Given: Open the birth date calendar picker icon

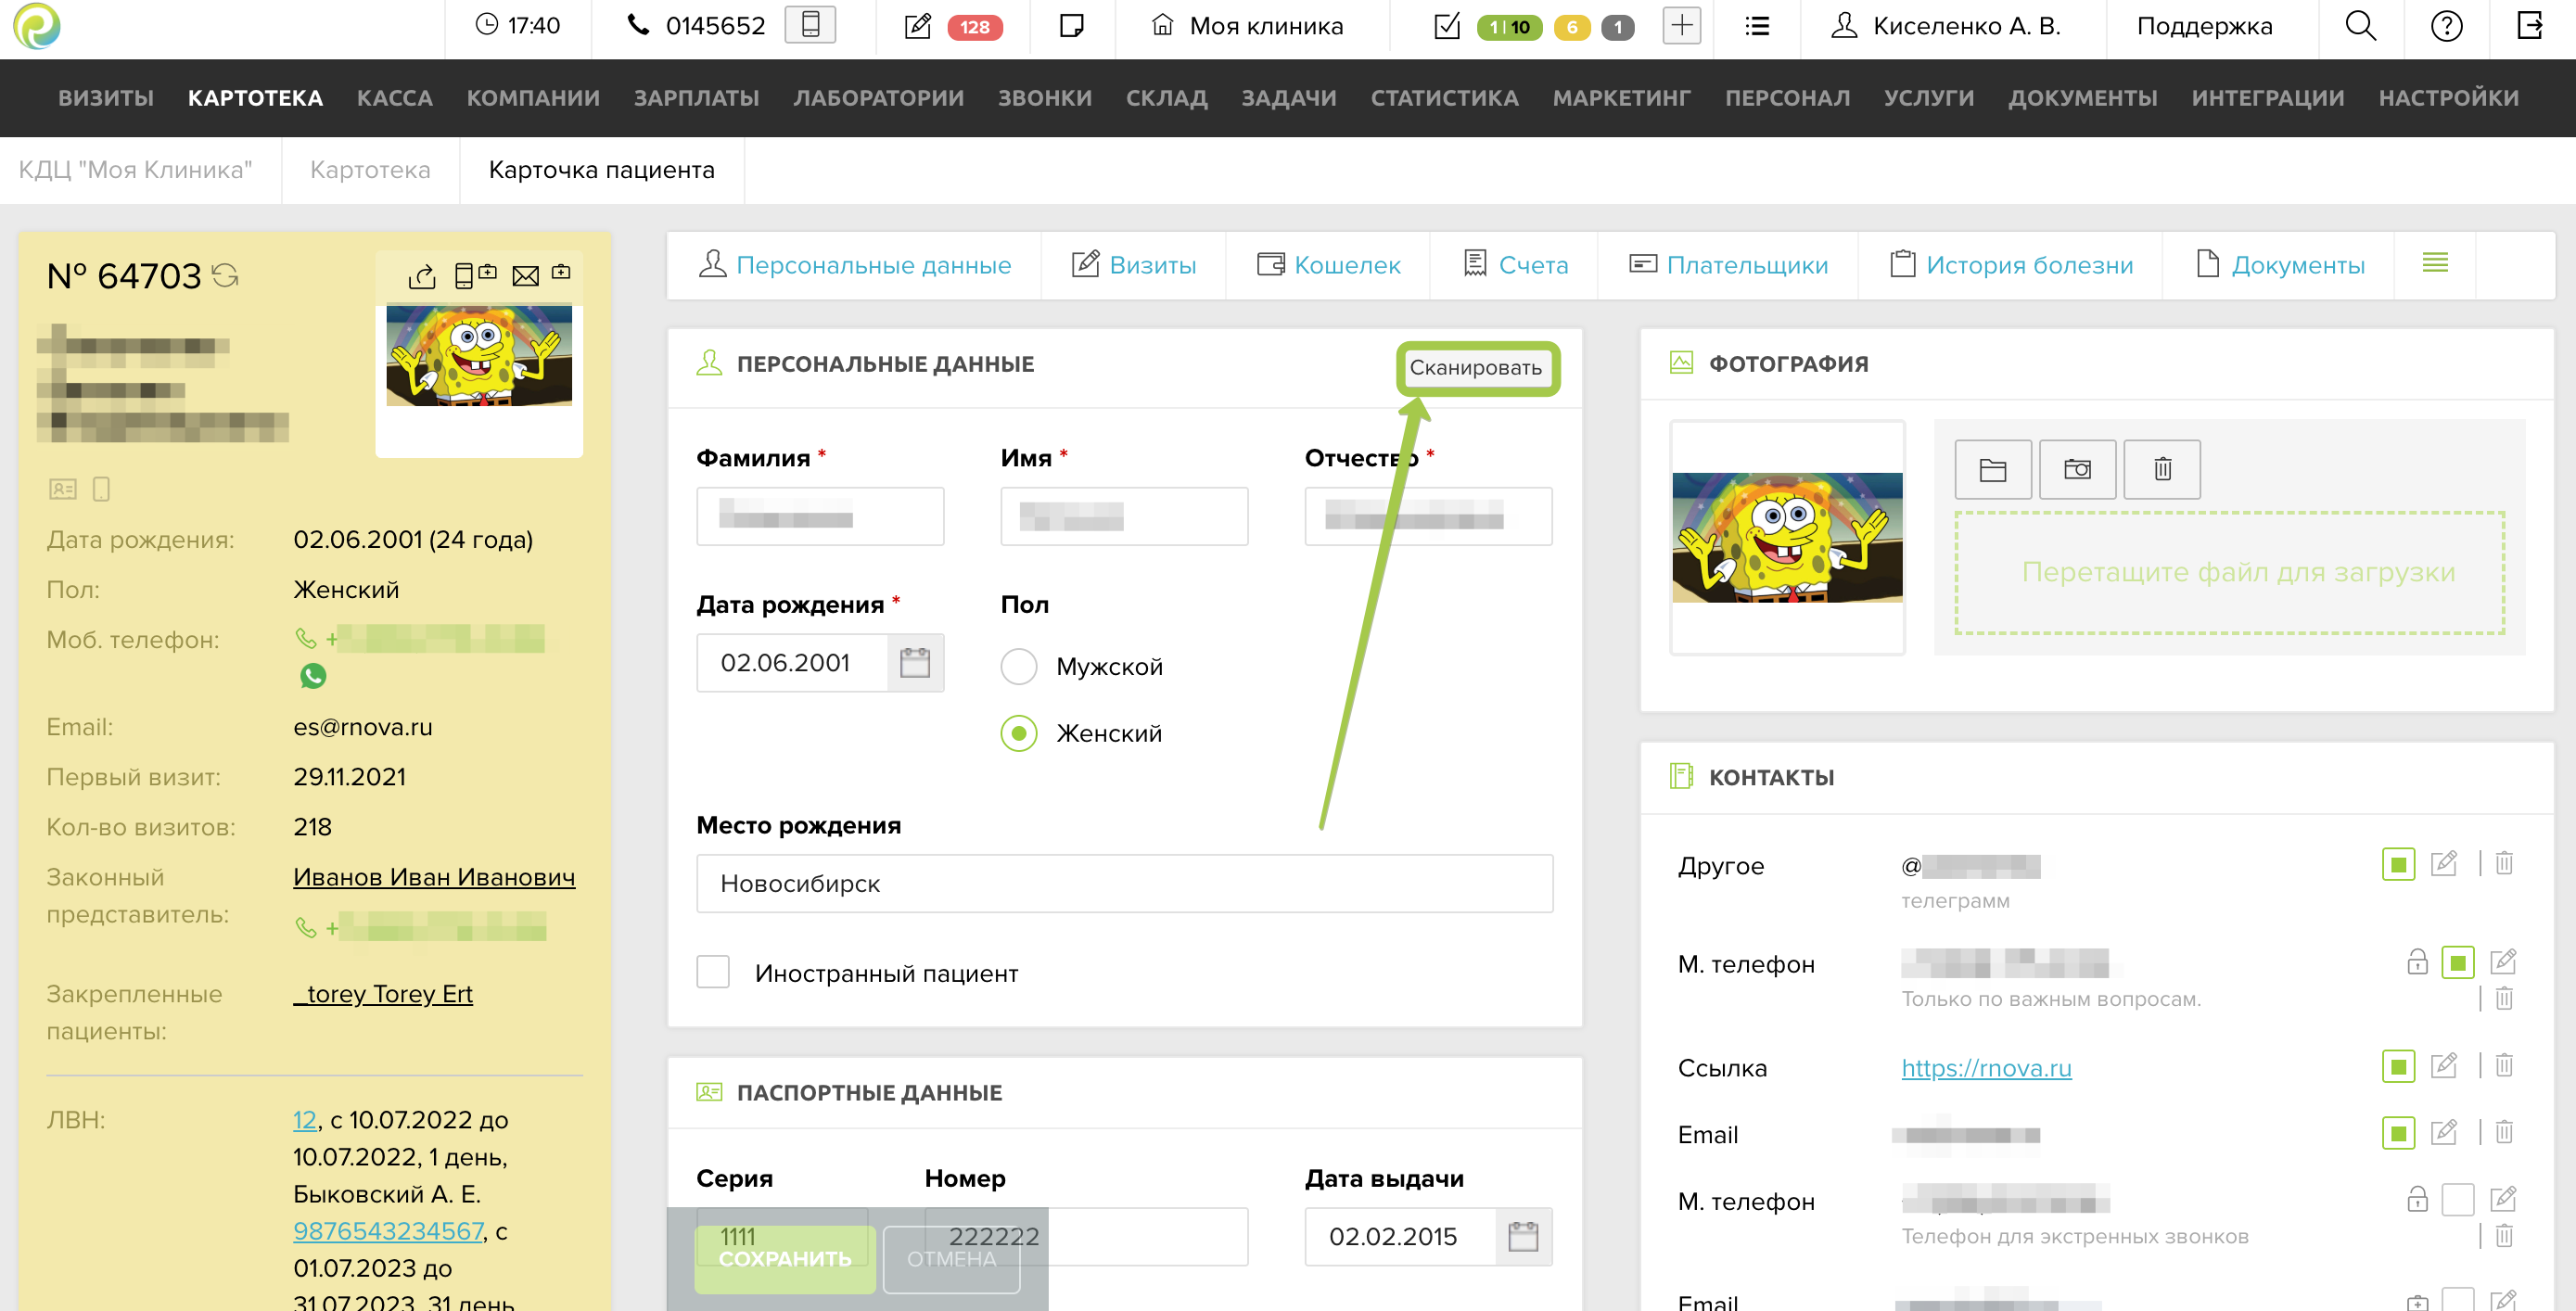Looking at the screenshot, I should point(915,662).
